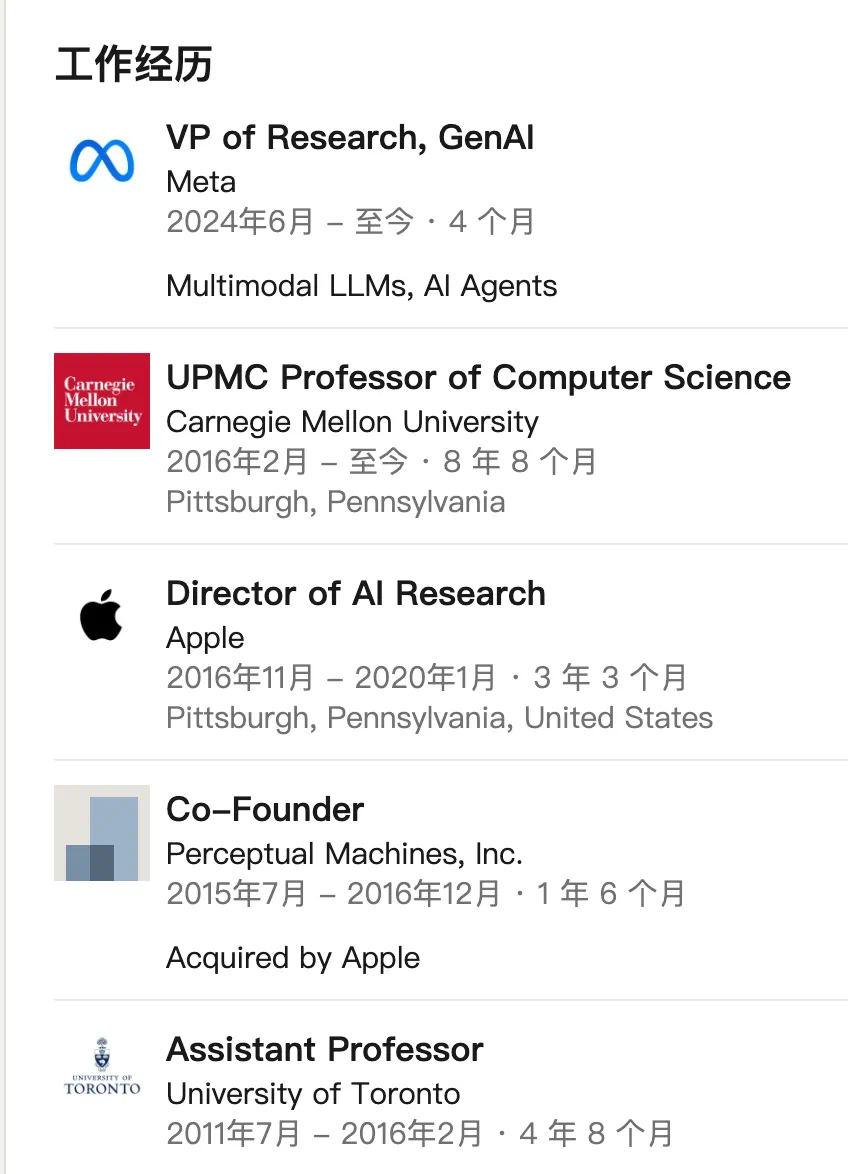848x1174 pixels.
Task: Select the Assistant Professor job title
Action: click(x=325, y=1050)
